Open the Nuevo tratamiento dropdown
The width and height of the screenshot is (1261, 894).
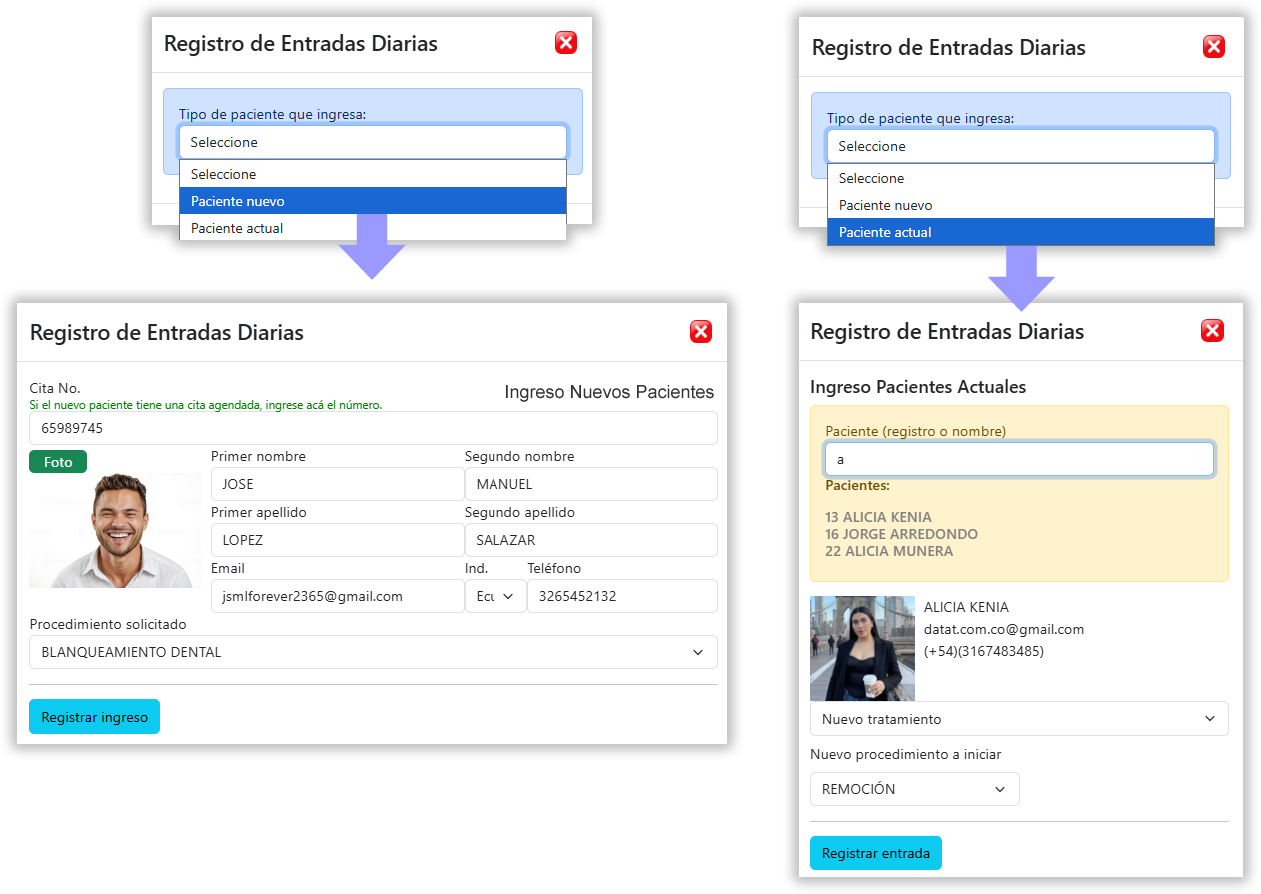[x=1018, y=719]
